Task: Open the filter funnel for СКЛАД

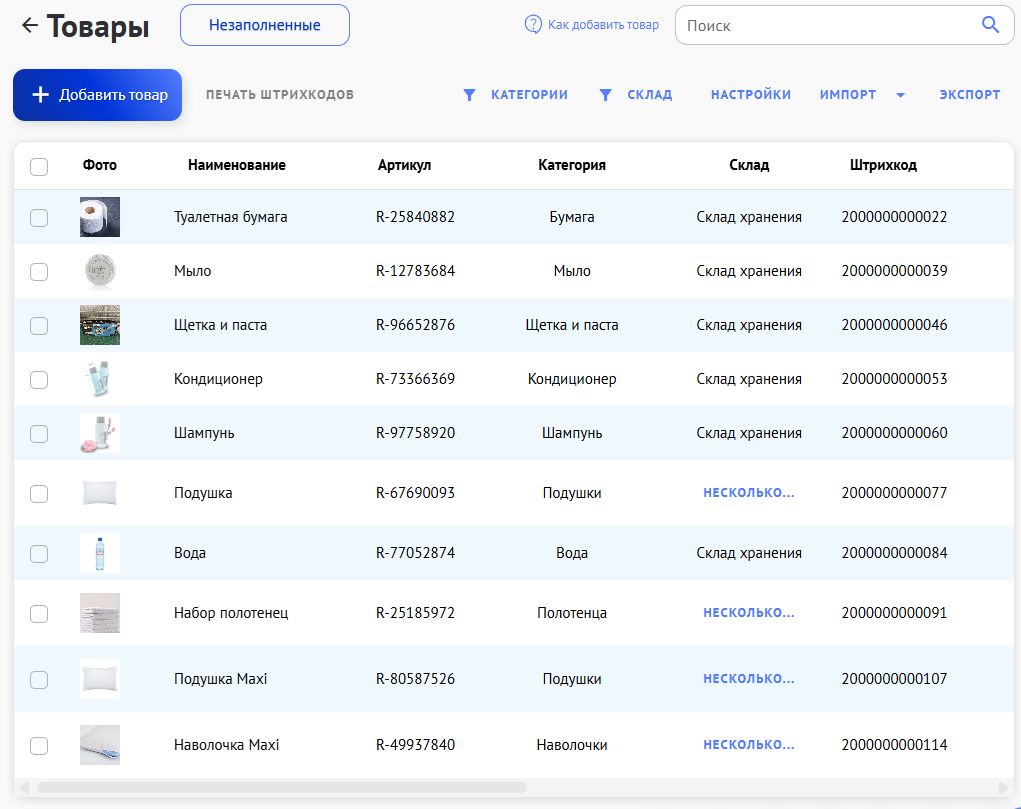Action: (604, 94)
